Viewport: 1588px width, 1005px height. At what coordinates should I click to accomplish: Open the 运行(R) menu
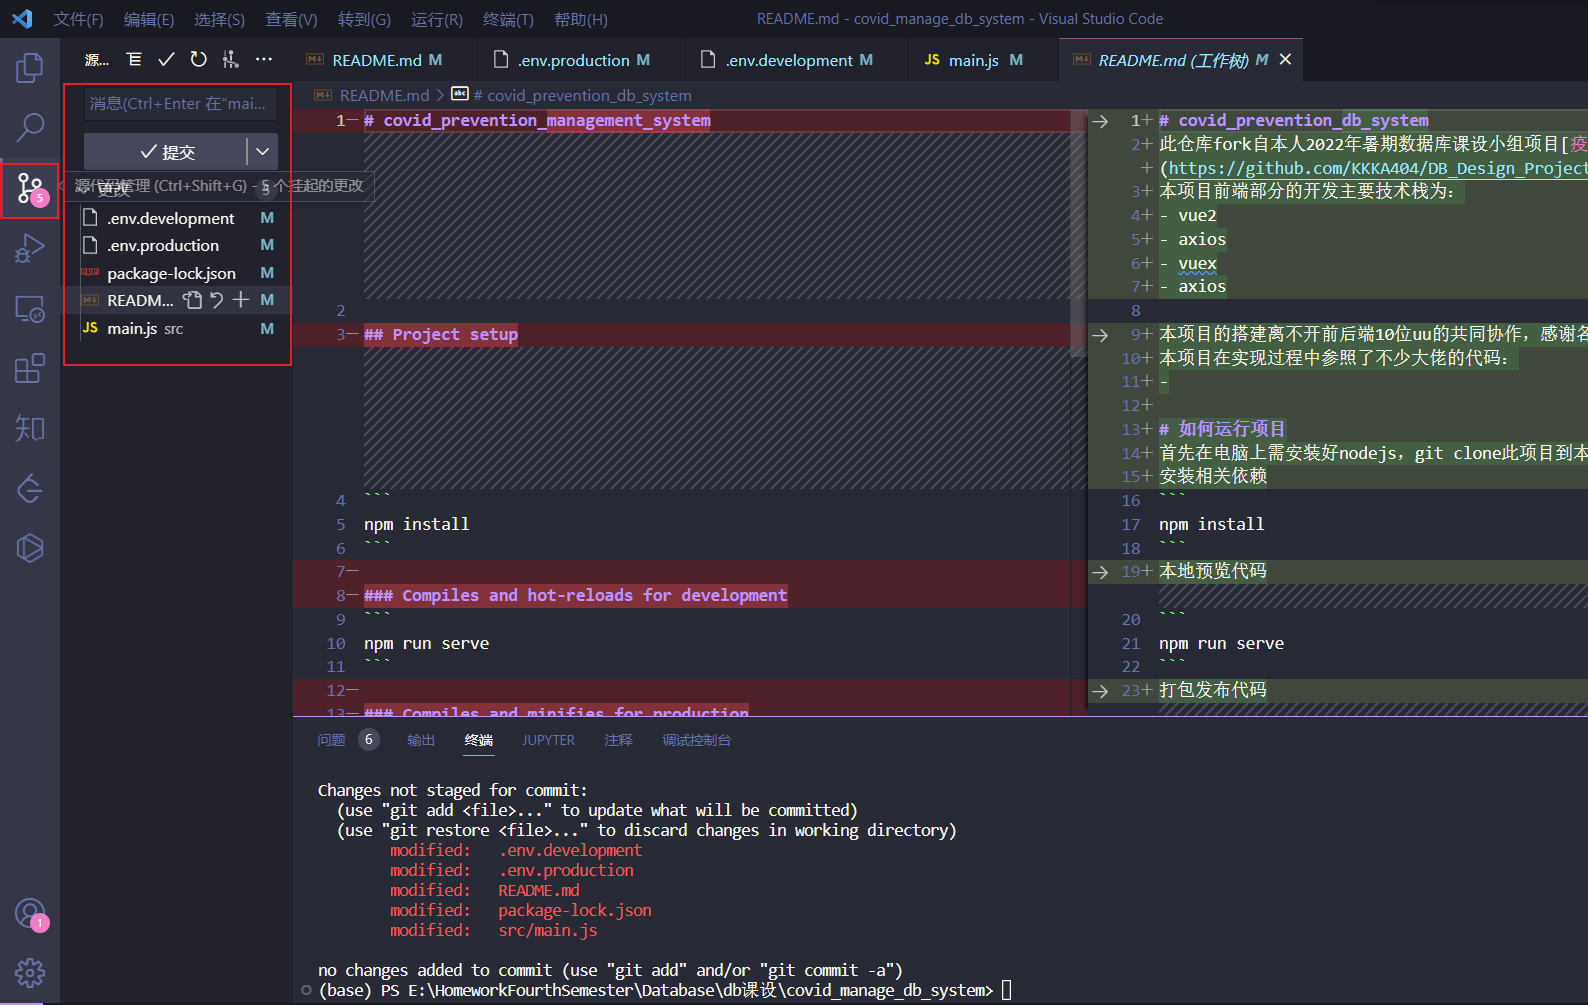pos(436,19)
